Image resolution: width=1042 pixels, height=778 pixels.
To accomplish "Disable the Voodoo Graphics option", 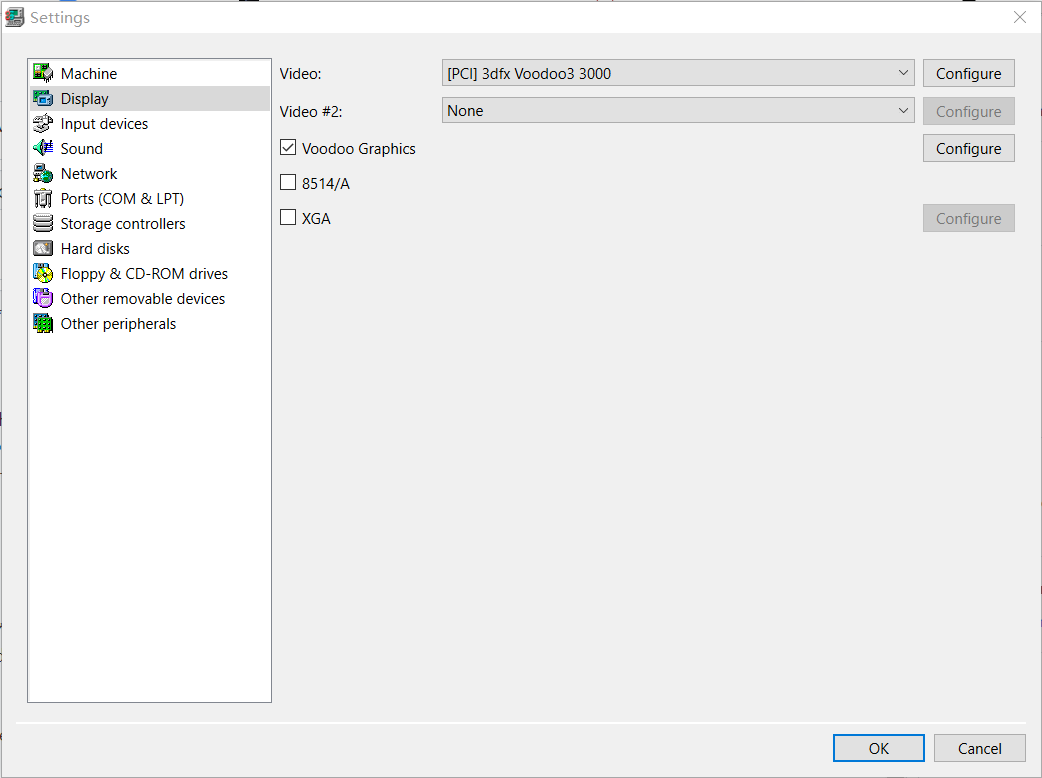I will tap(288, 147).
